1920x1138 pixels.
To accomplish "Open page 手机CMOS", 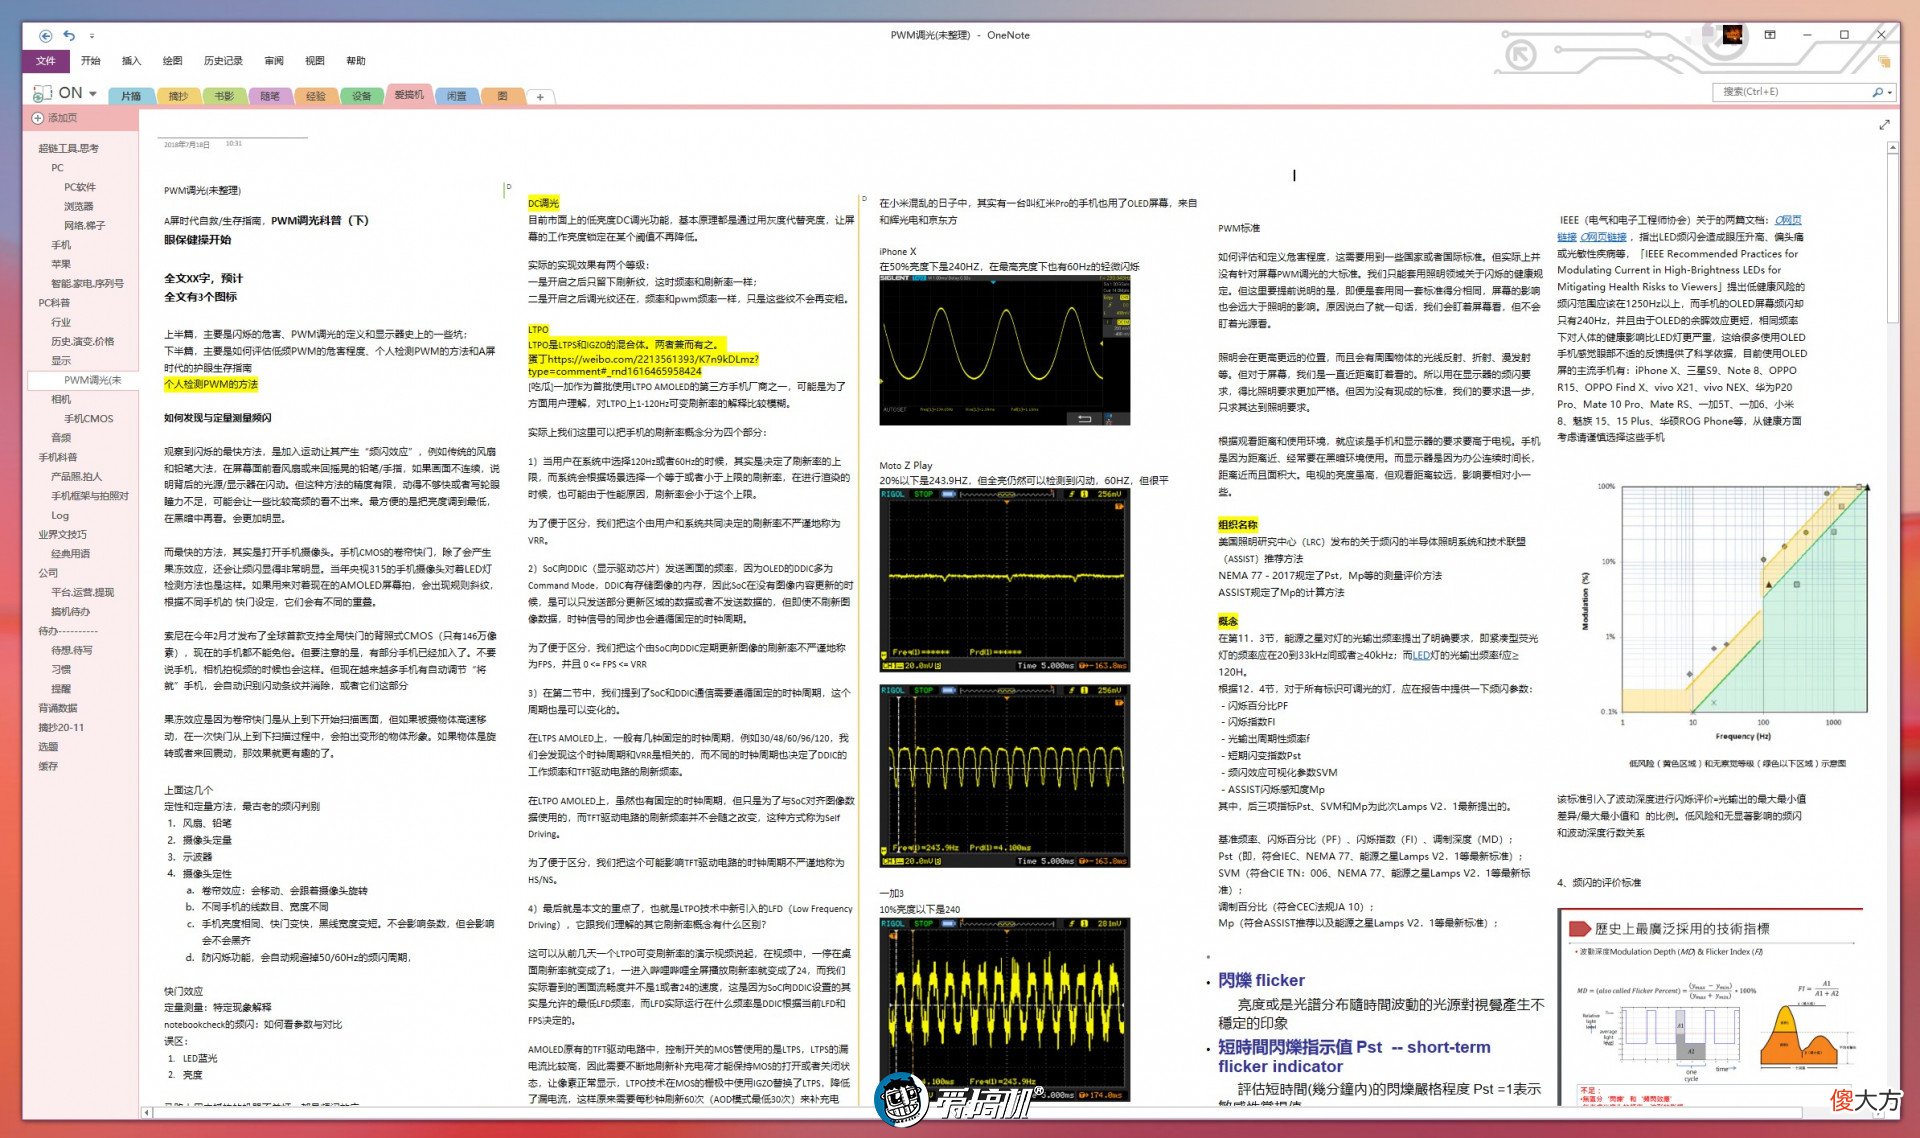I will (x=88, y=419).
